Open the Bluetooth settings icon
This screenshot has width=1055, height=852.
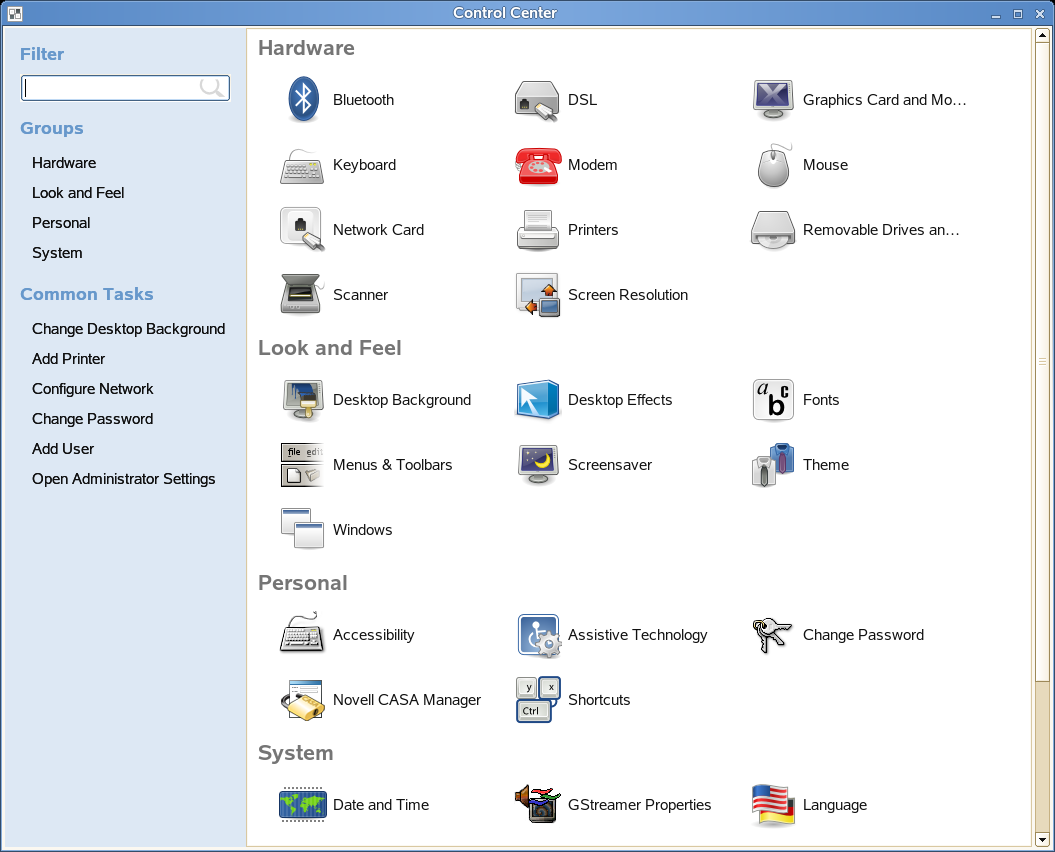(x=303, y=100)
